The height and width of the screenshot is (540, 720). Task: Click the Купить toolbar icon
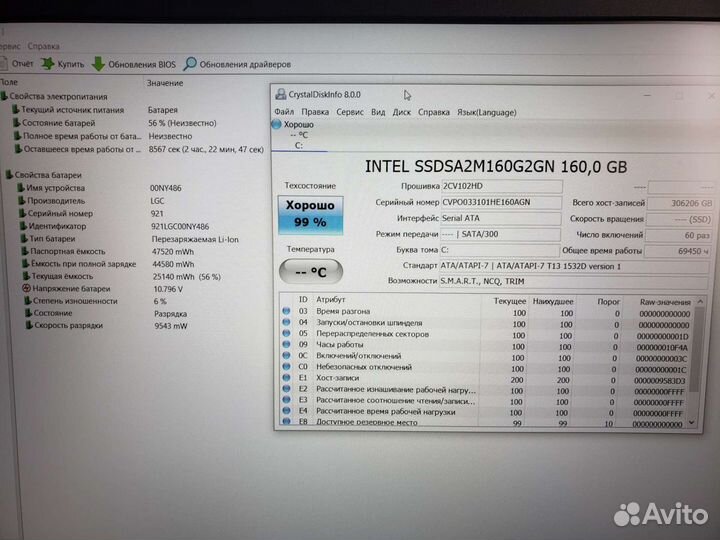(x=47, y=64)
